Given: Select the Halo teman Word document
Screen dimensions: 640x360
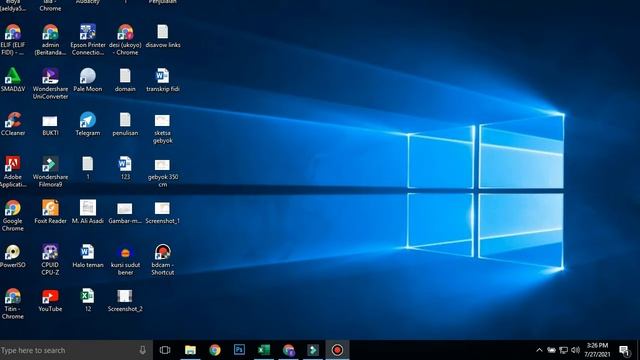Looking at the screenshot, I should click(88, 256).
